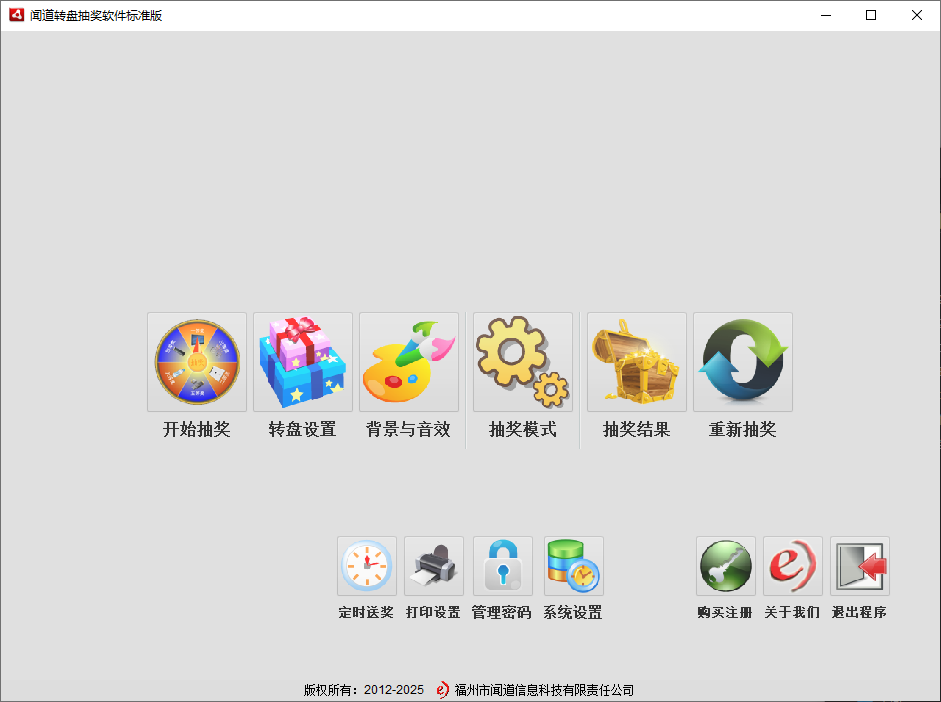Viewport: 941px width, 702px height.
Task: Click 重新抽奖 refresh arrows icon
Action: pyautogui.click(x=743, y=362)
